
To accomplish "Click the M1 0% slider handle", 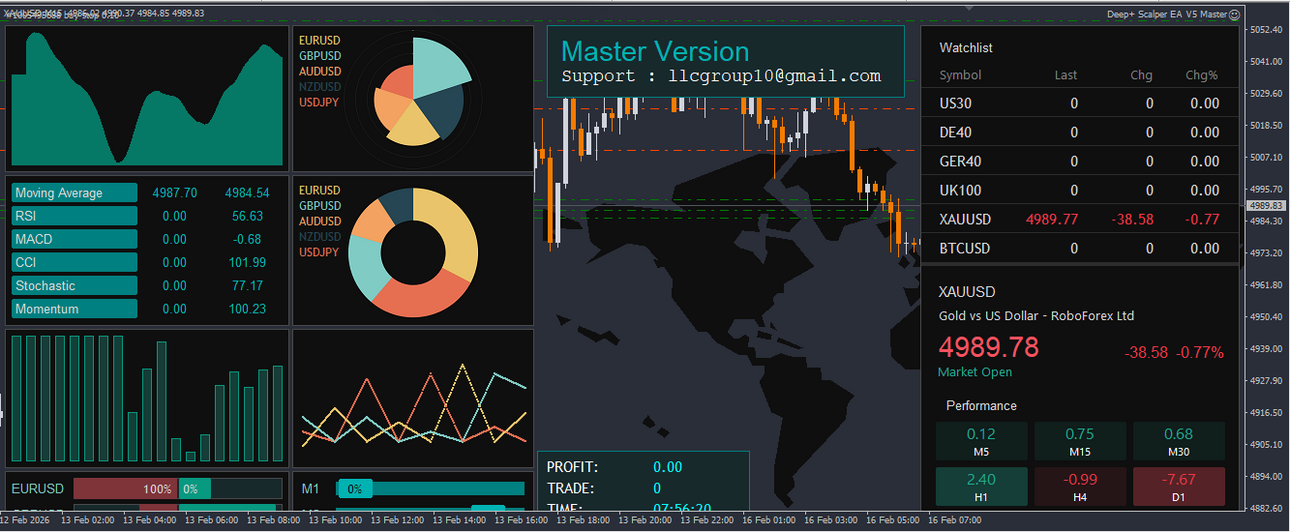I will (355, 489).
